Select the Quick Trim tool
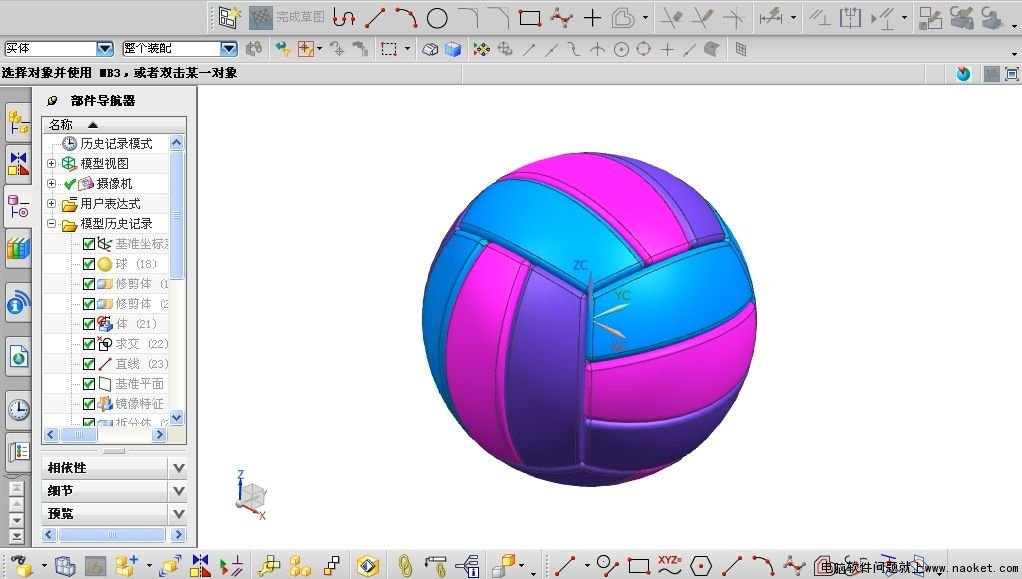The image size is (1022, 579). point(671,18)
